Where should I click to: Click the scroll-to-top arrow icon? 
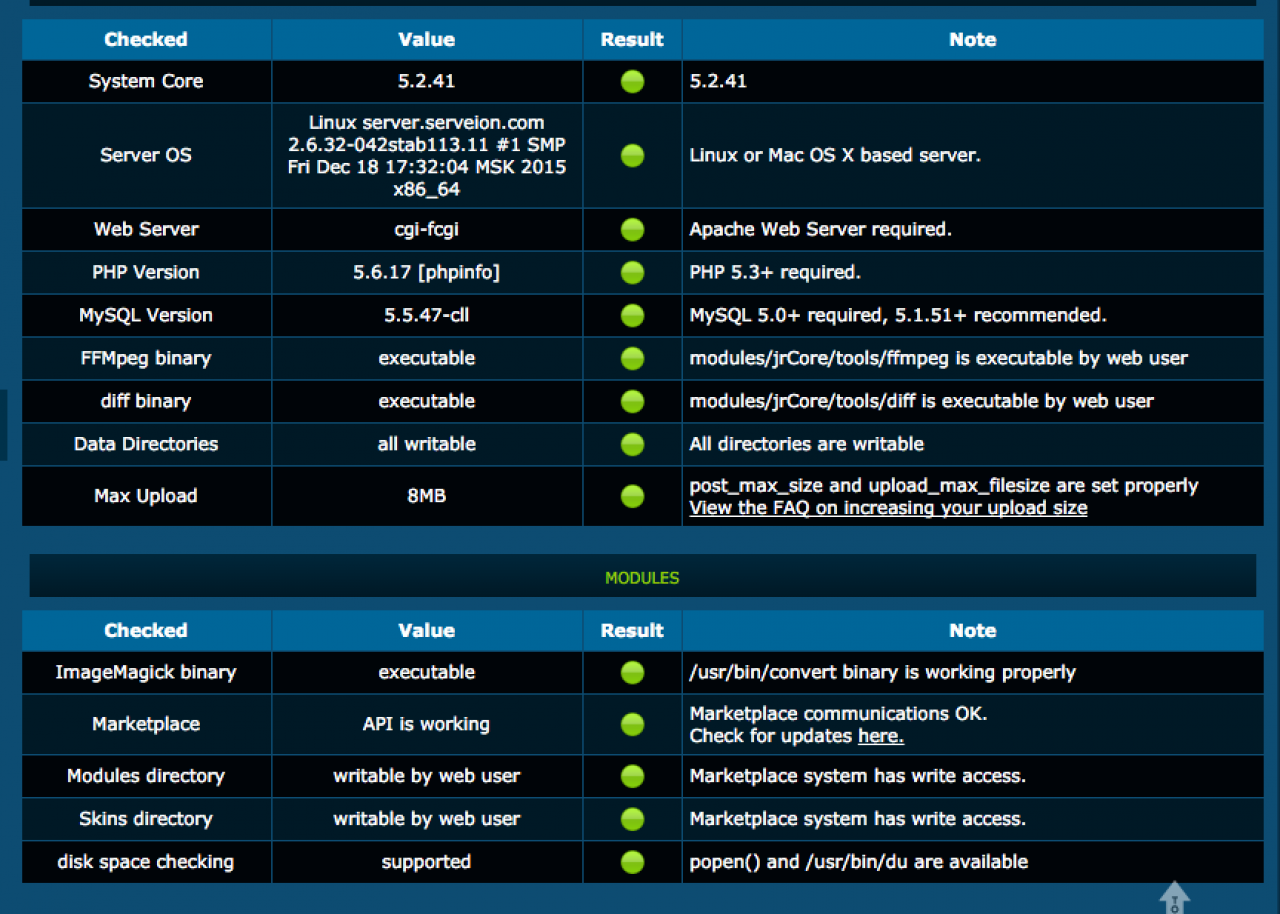click(x=1174, y=897)
